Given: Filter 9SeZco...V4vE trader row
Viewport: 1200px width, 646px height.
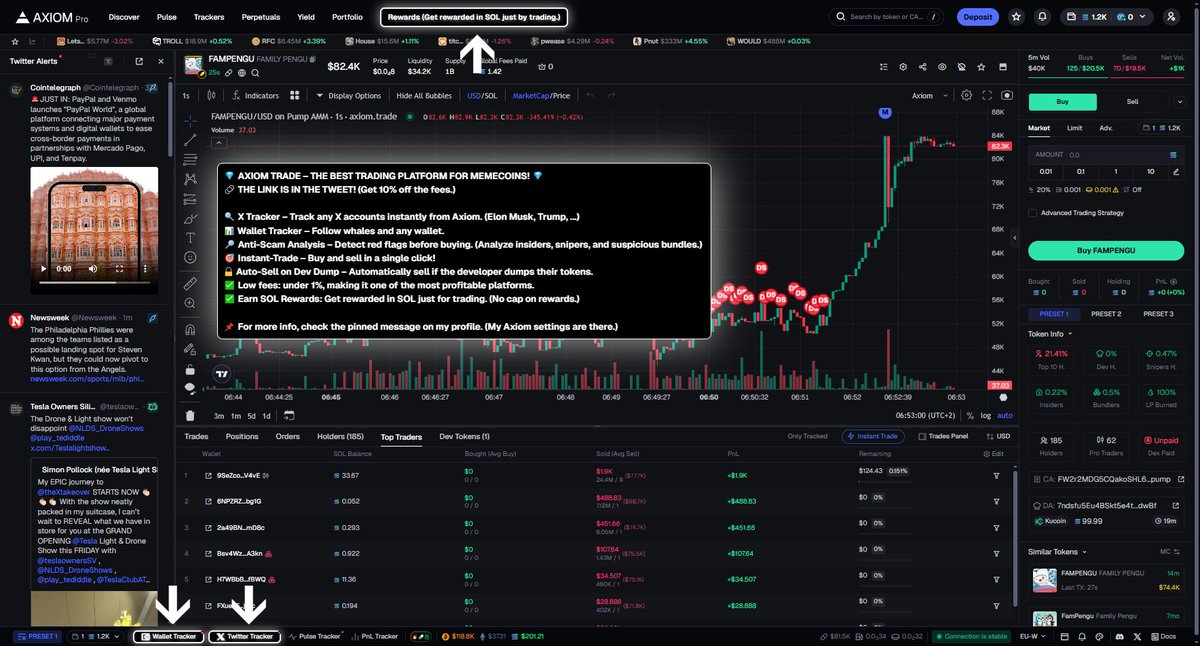Looking at the screenshot, I should (996, 475).
